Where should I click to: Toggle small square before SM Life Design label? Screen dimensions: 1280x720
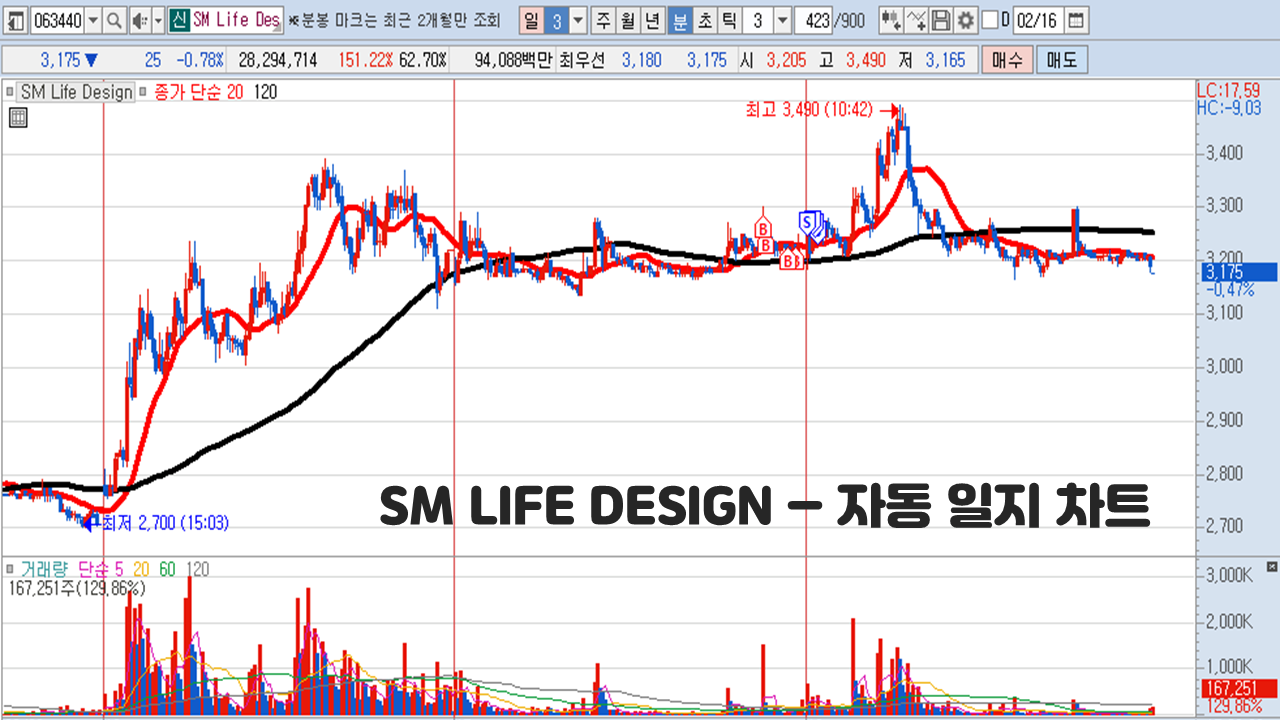pos(10,92)
